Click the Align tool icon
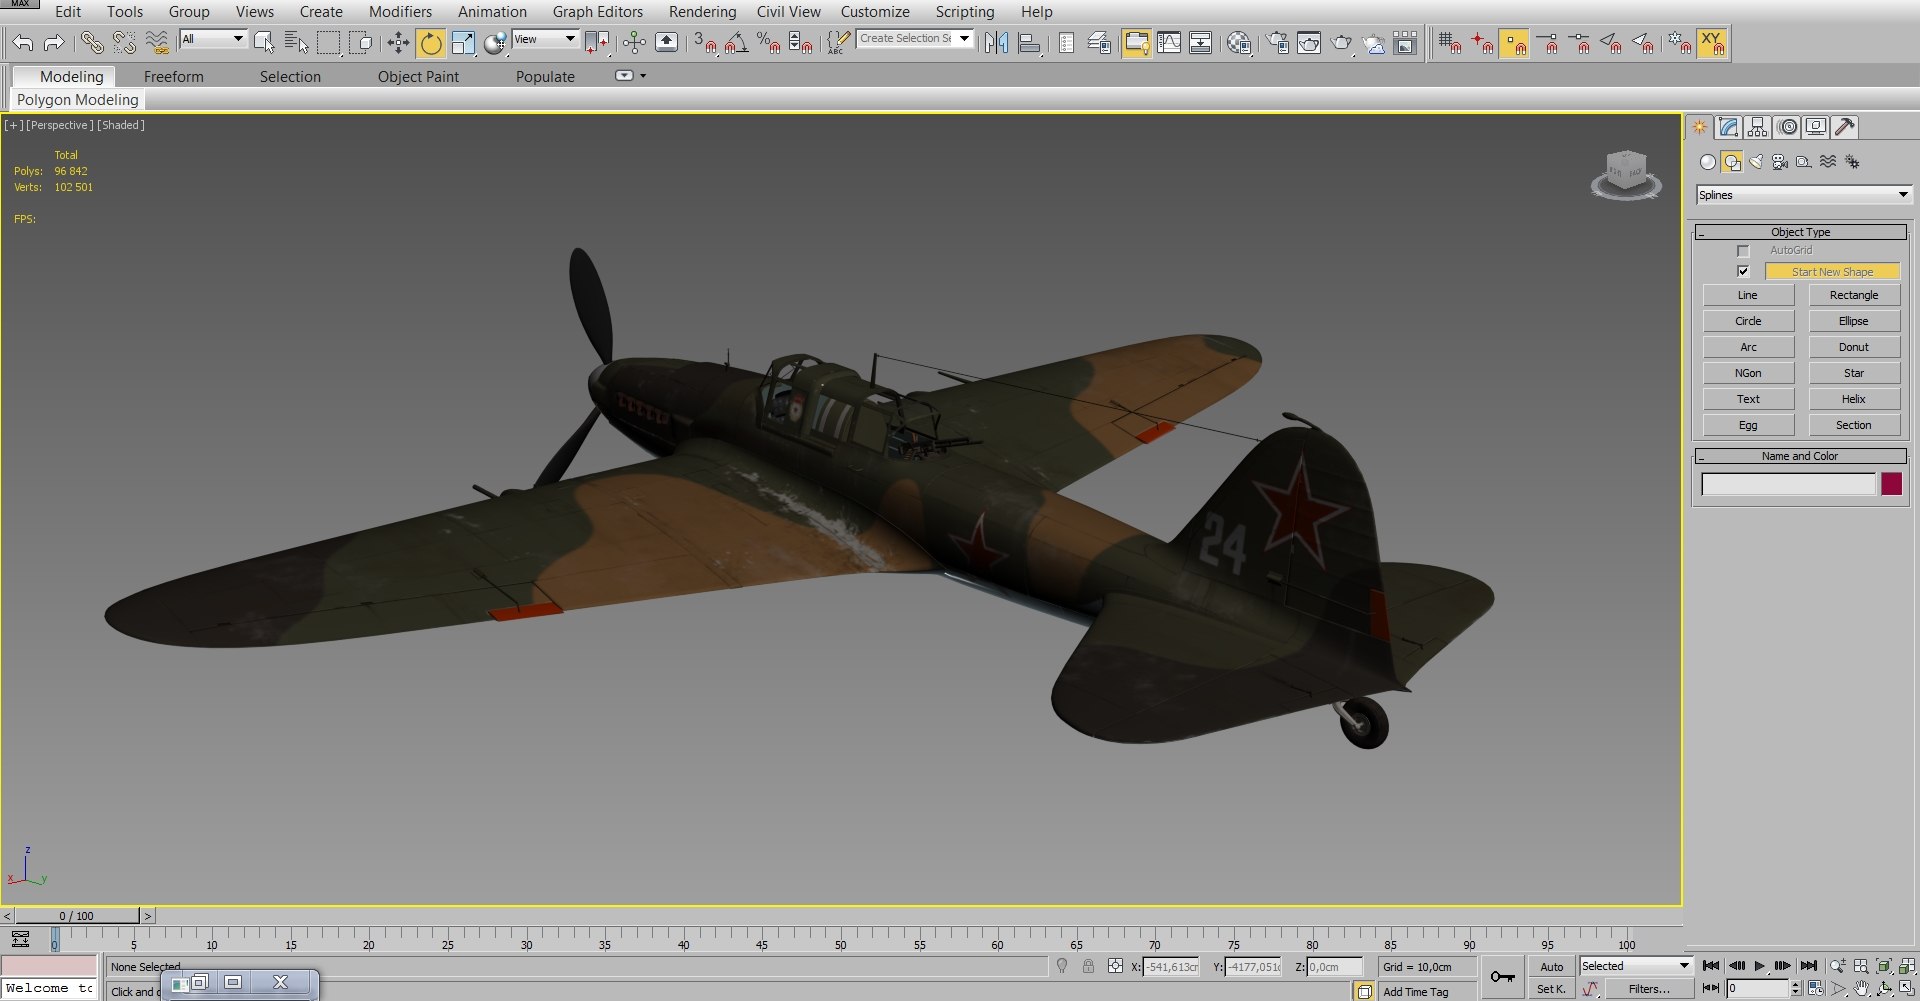The height and width of the screenshot is (1001, 1920). 1029,42
